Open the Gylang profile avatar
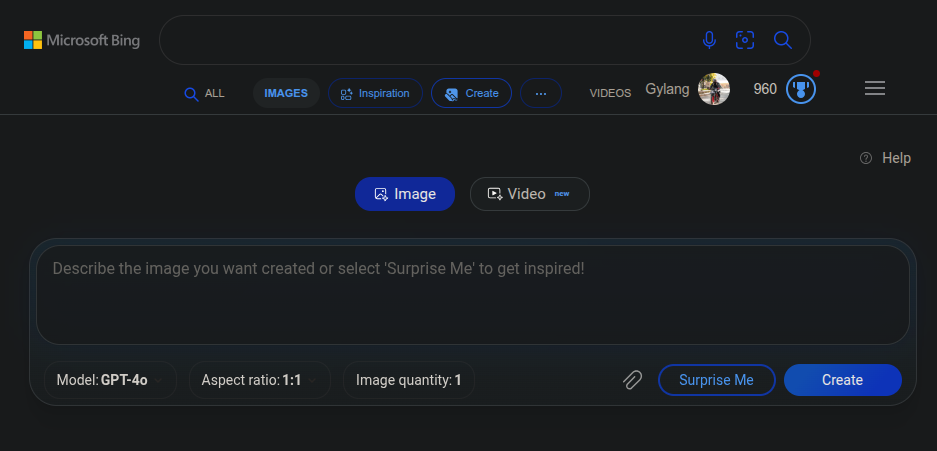The width and height of the screenshot is (937, 451). point(713,89)
